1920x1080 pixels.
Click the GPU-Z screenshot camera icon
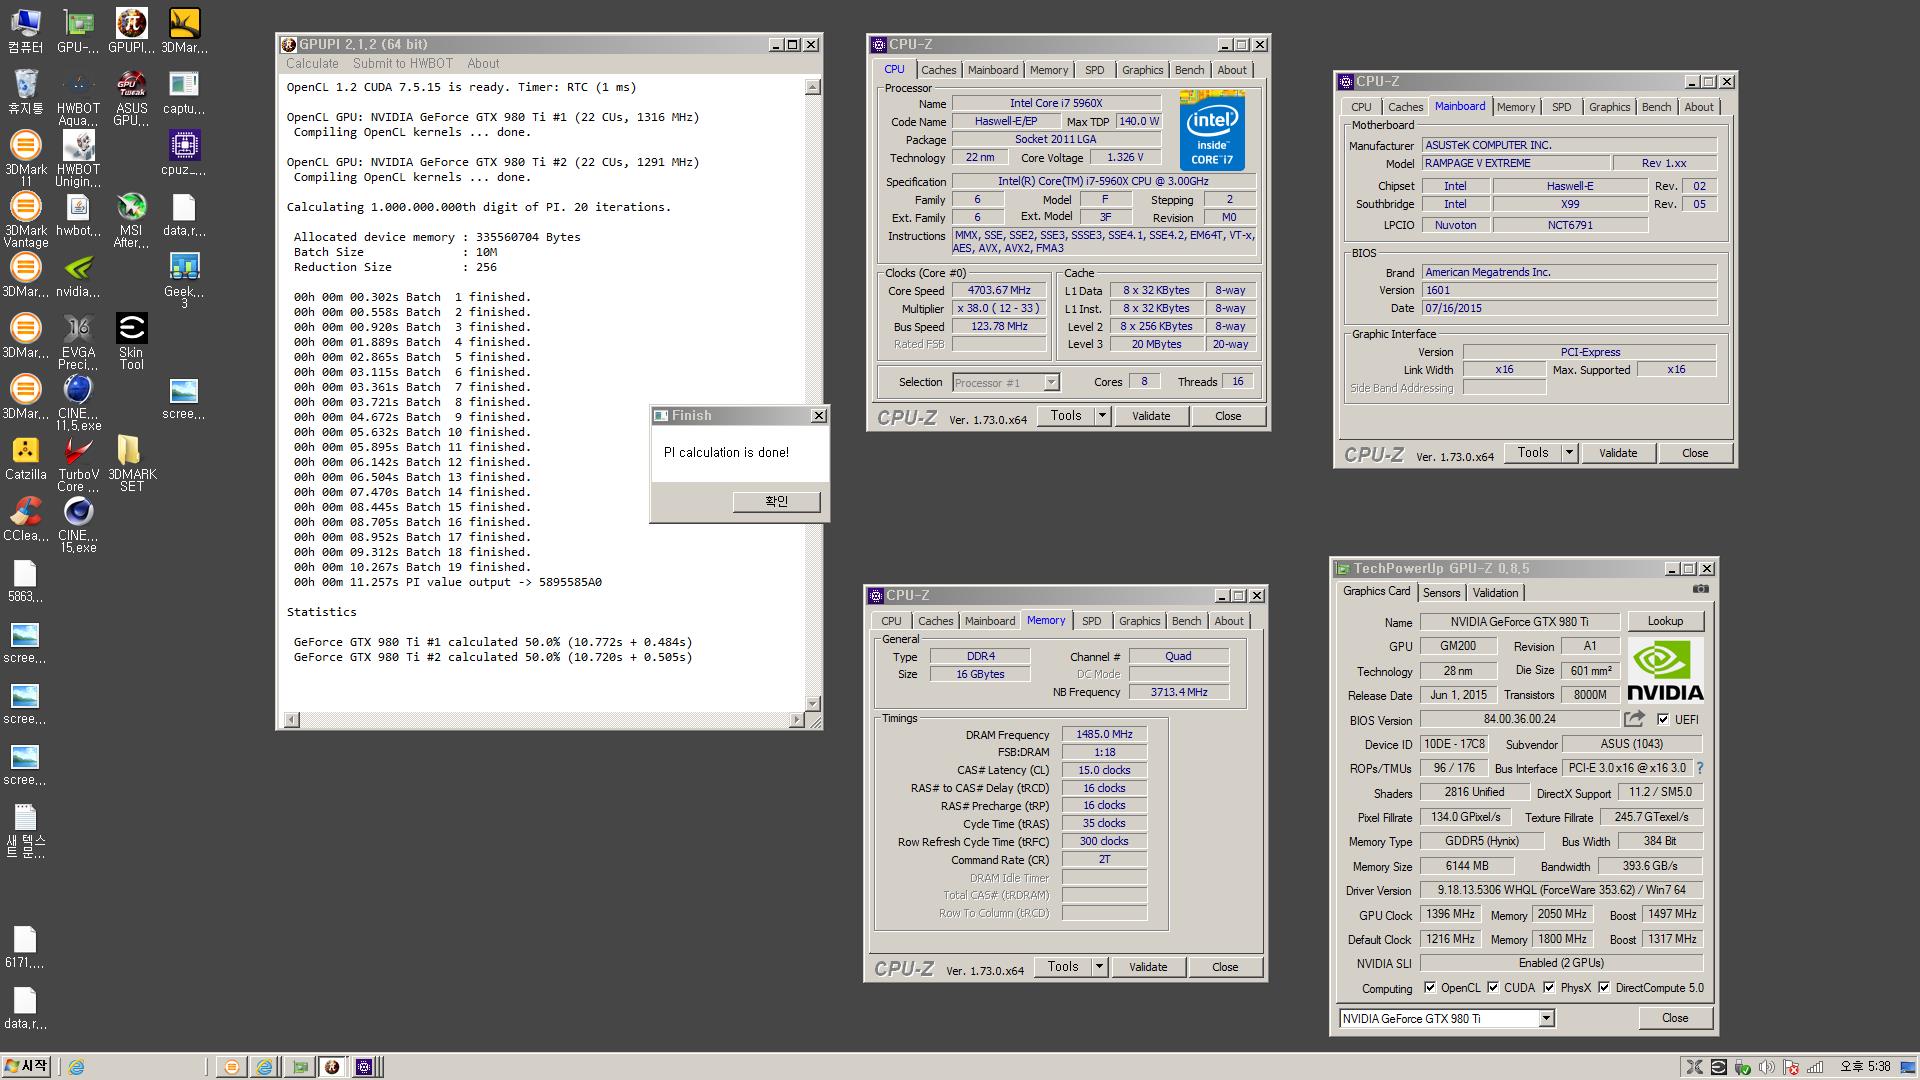pos(1700,590)
